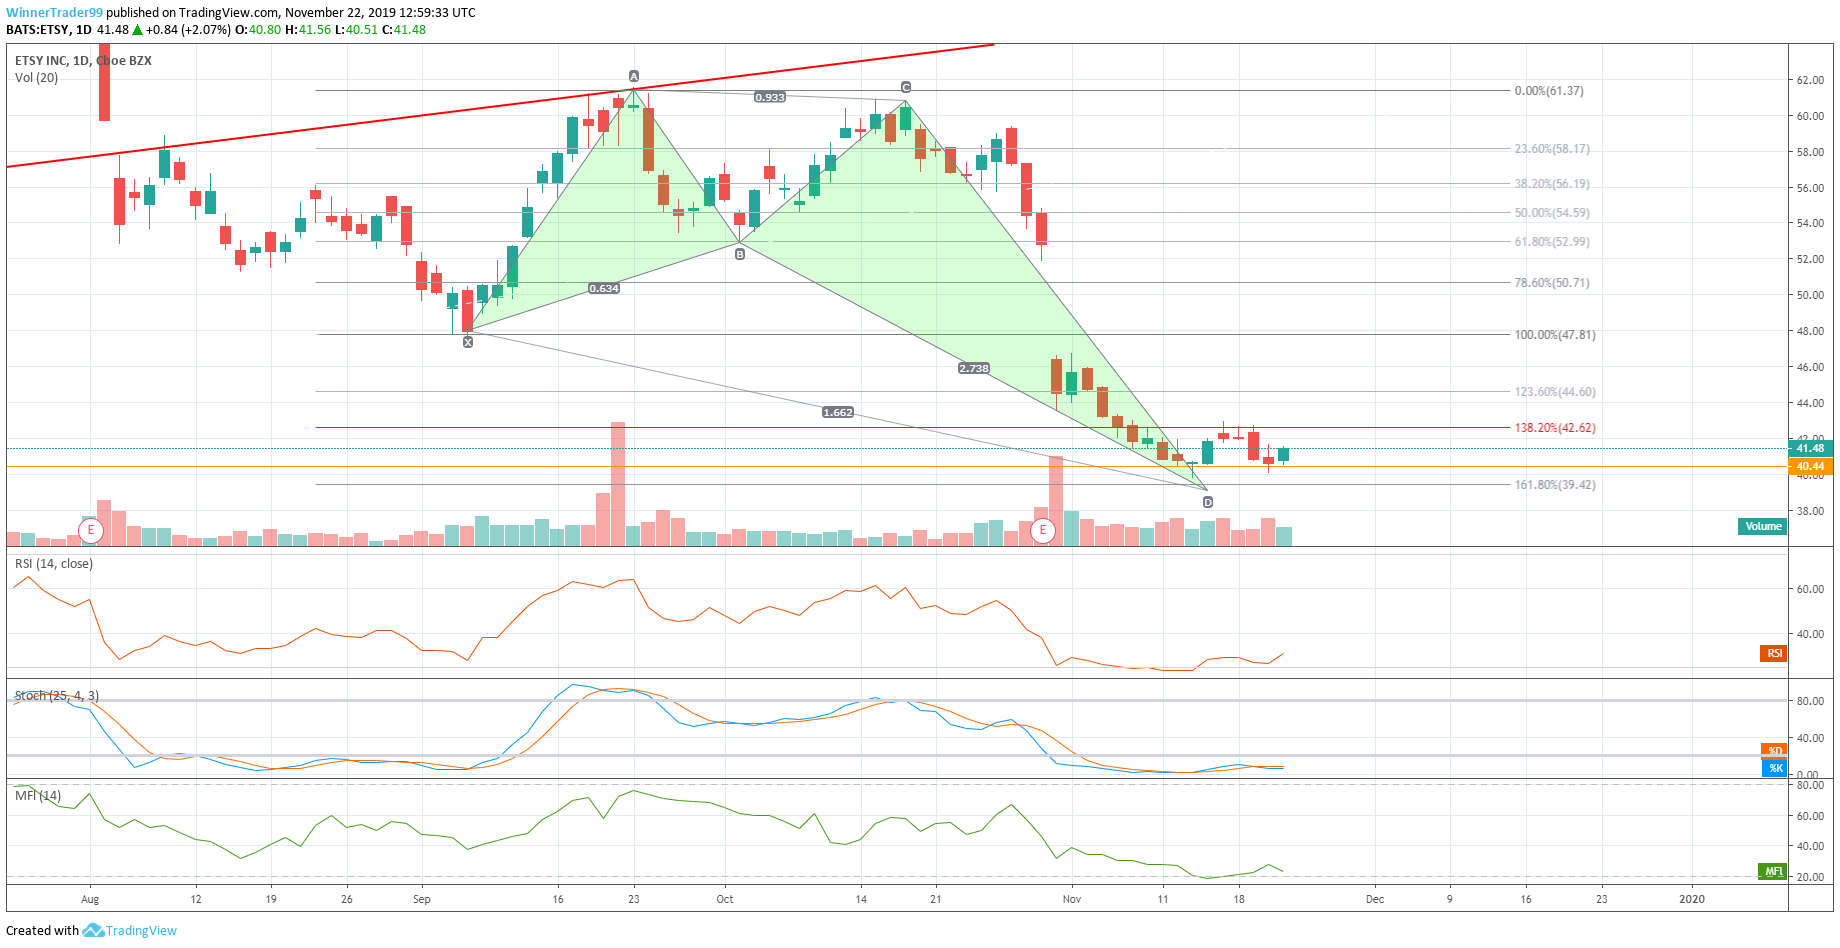Click the Dec label on time axis
This screenshot has width=1840, height=948.
click(x=1375, y=899)
